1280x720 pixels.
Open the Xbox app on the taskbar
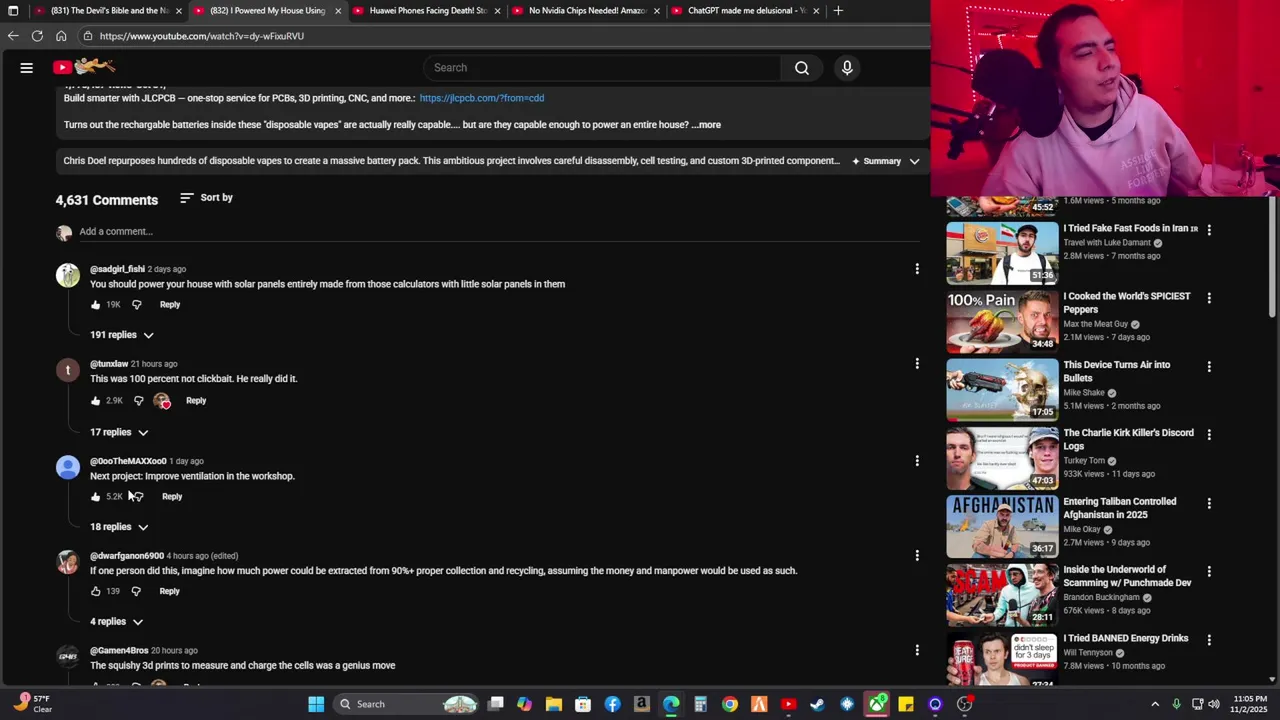(877, 704)
